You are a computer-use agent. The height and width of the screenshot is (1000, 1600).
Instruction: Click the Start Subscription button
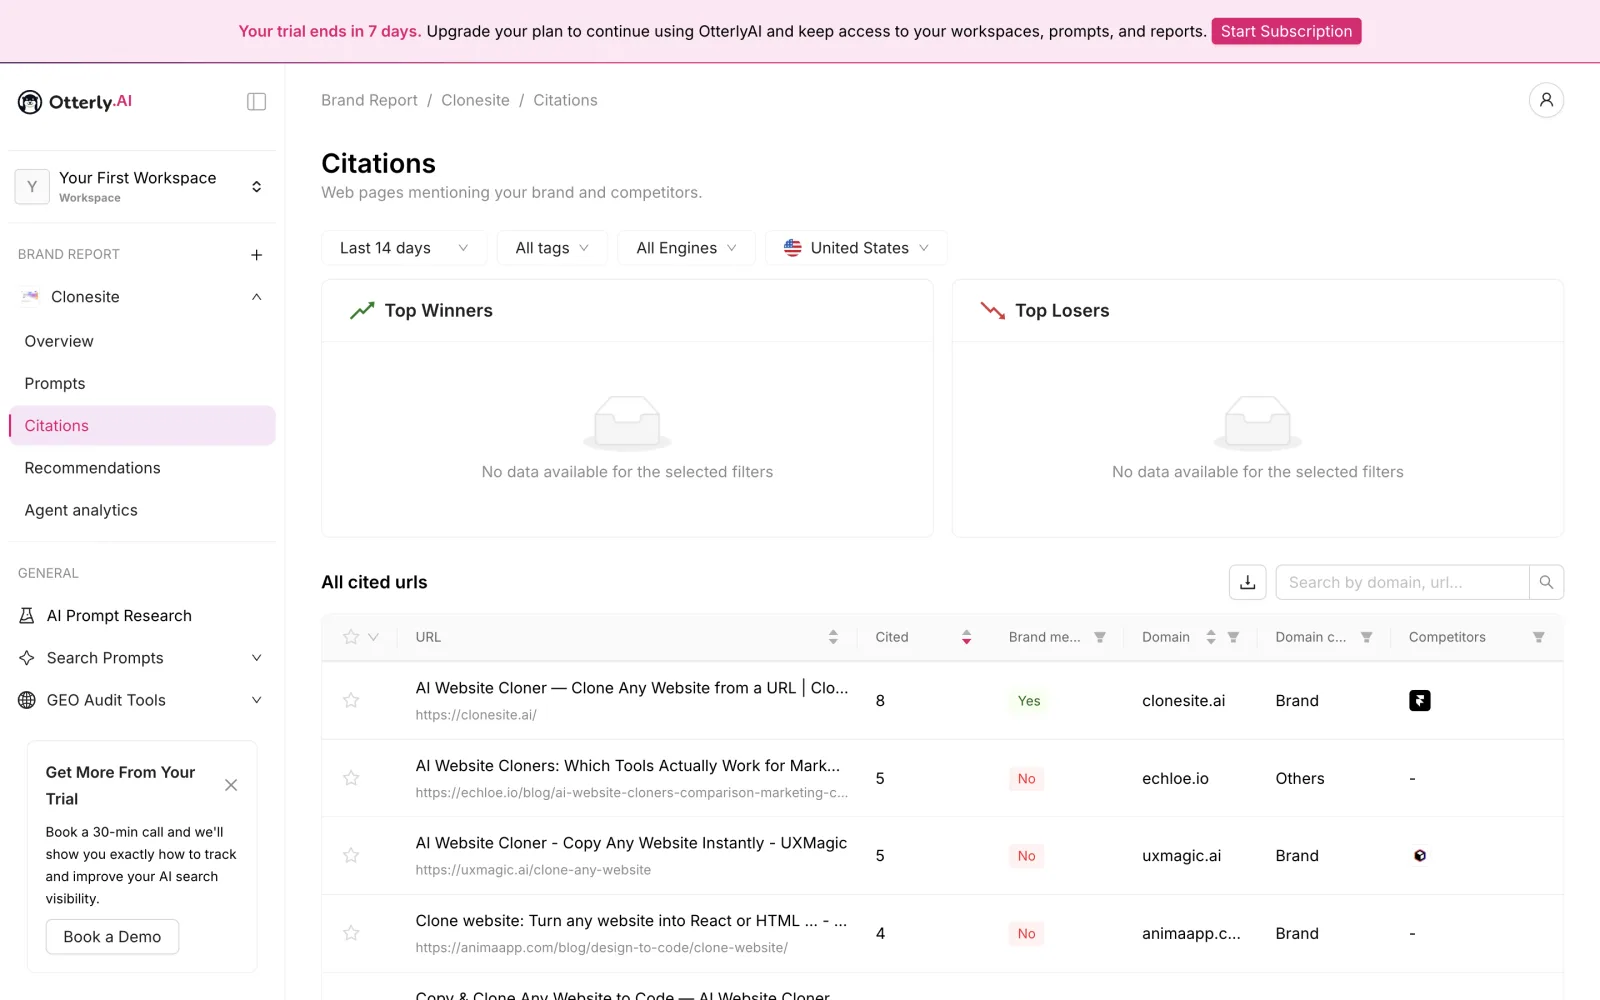click(1286, 31)
